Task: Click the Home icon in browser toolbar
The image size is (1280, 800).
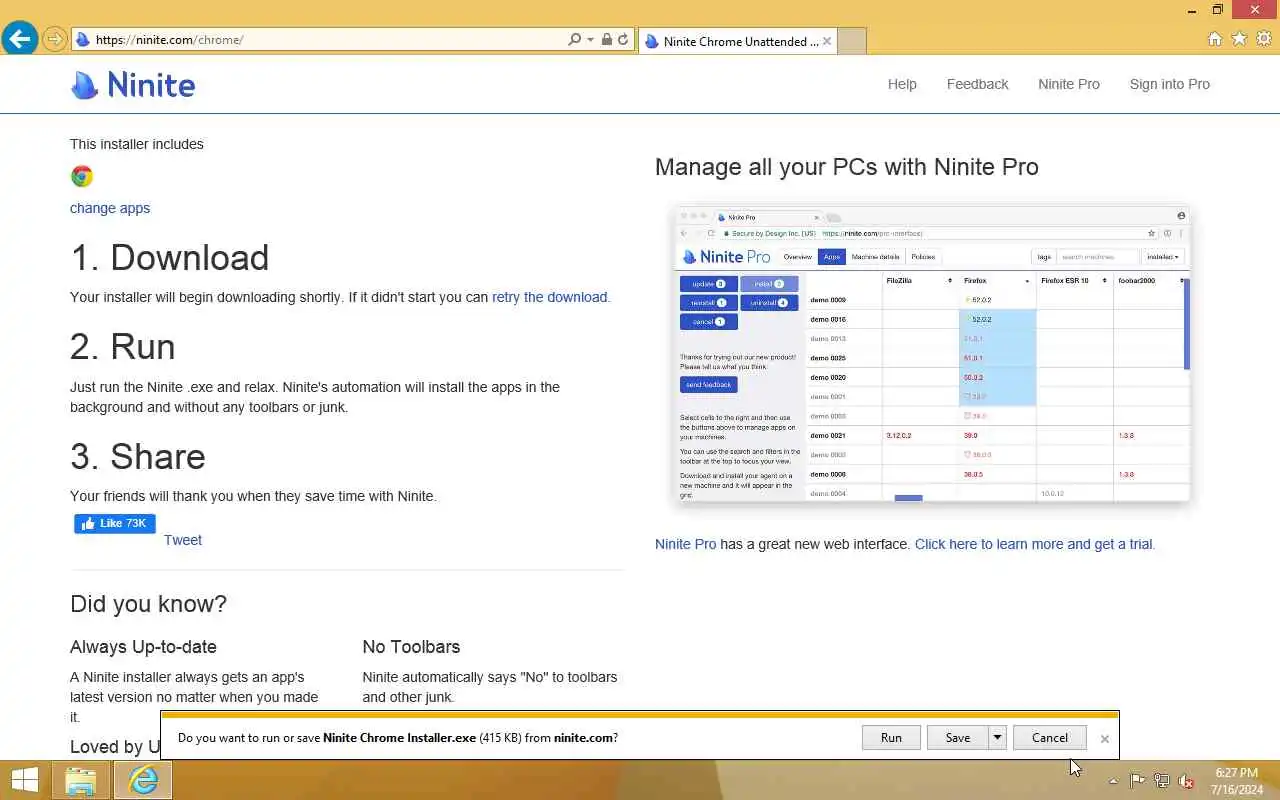Action: point(1214,39)
